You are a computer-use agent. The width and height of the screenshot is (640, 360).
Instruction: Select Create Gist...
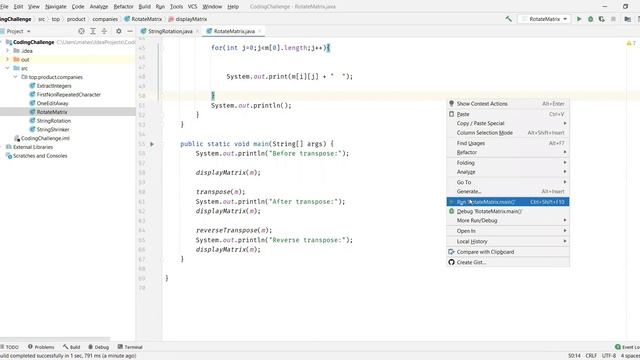tap(508, 262)
